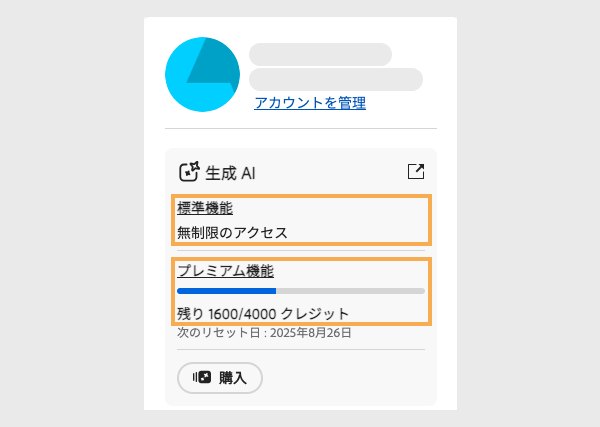Click the upper gray name placeholder
600x427 pixels.
click(x=320, y=54)
